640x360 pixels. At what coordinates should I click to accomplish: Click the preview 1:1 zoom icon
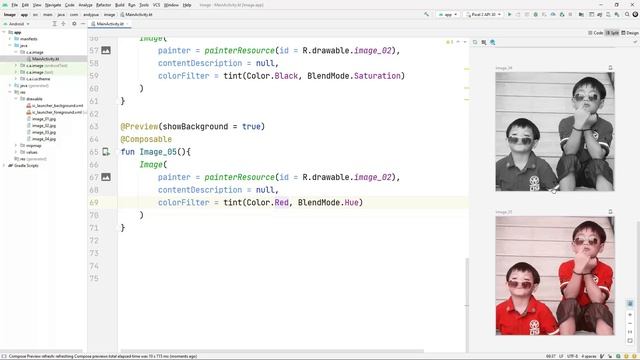coord(630,332)
